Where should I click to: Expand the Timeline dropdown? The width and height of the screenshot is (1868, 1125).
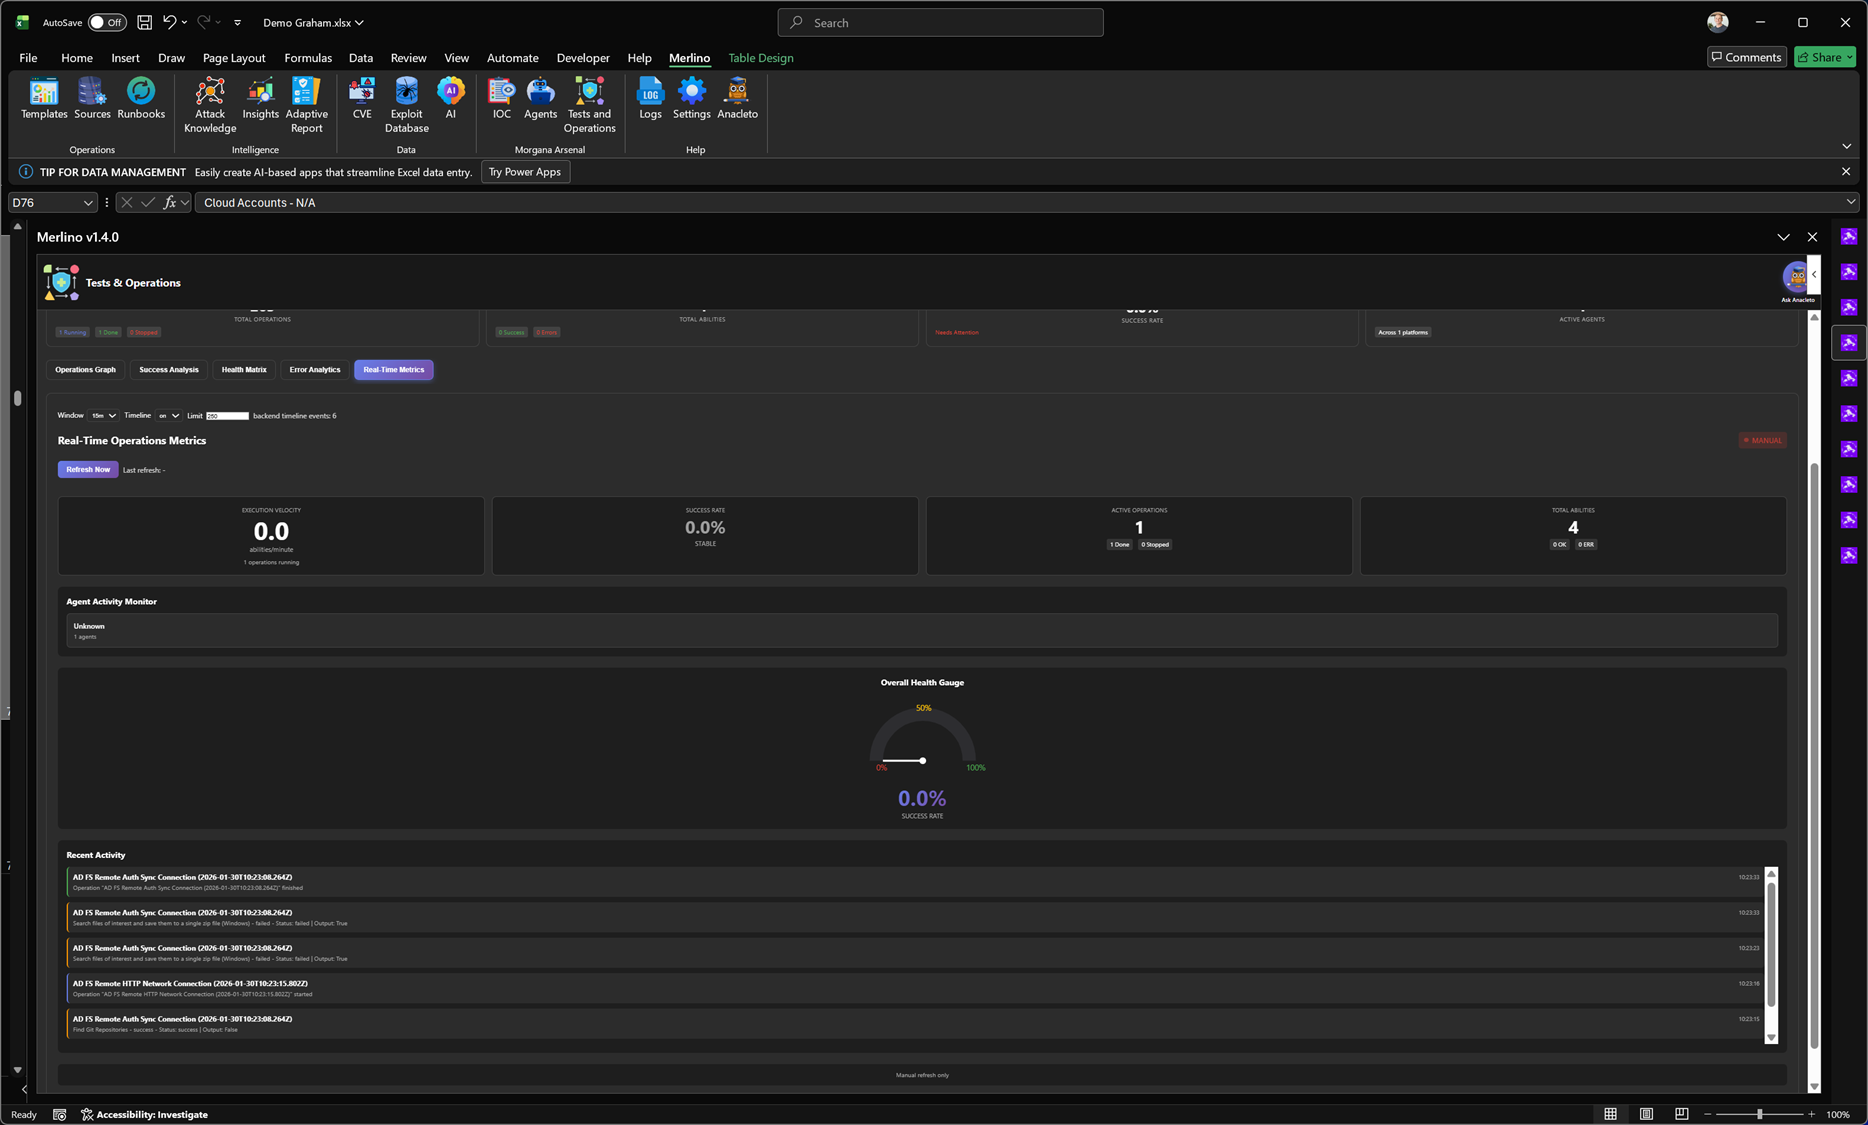(x=167, y=415)
